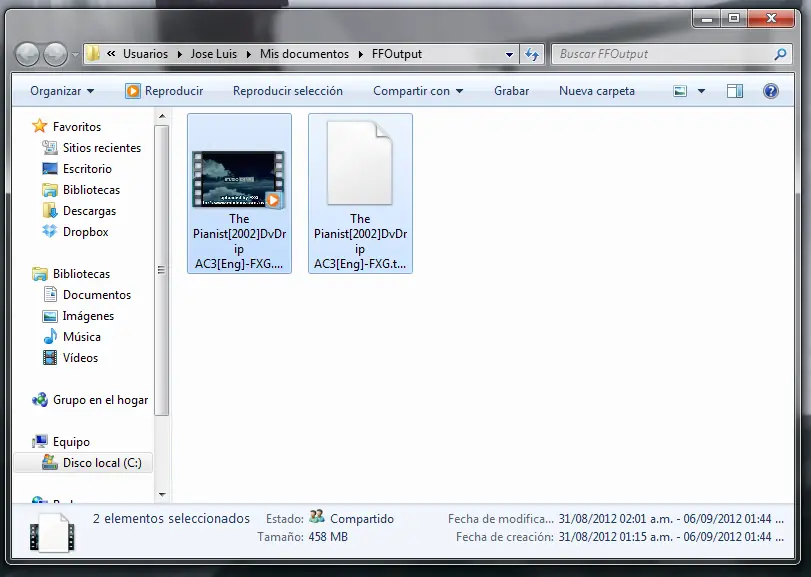Click the Reproducir play icon button
811x577 pixels.
coord(132,91)
